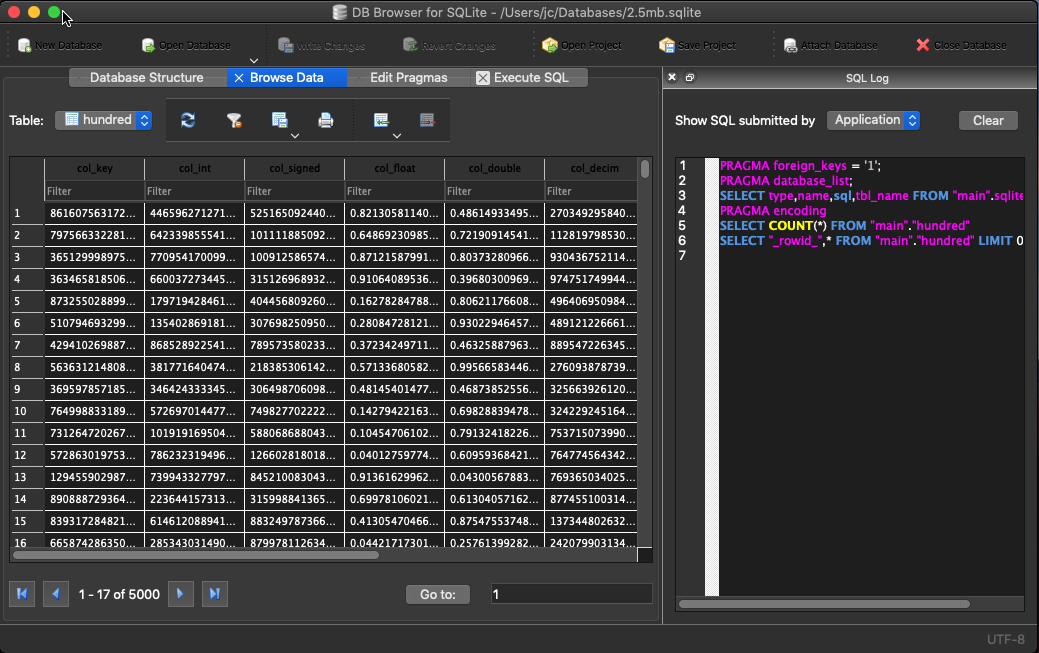The width and height of the screenshot is (1039, 653).
Task: Click the Open Database toolbar icon
Action: point(148,45)
